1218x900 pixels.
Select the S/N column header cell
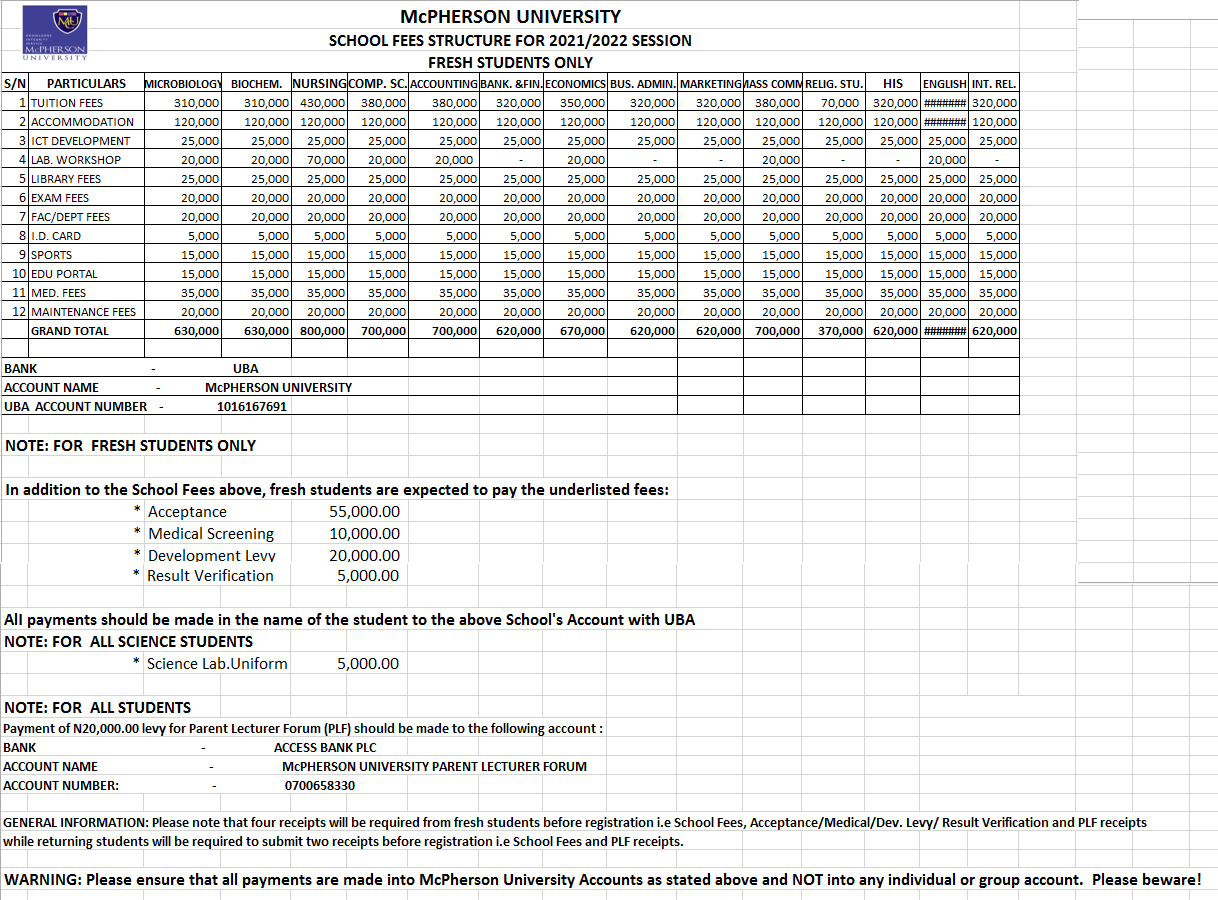coord(15,84)
